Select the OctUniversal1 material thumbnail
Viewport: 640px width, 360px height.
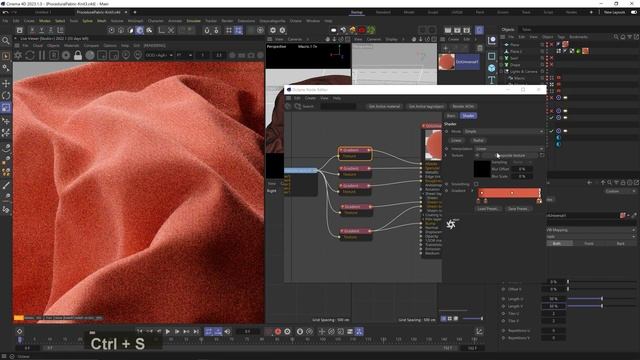(447, 62)
